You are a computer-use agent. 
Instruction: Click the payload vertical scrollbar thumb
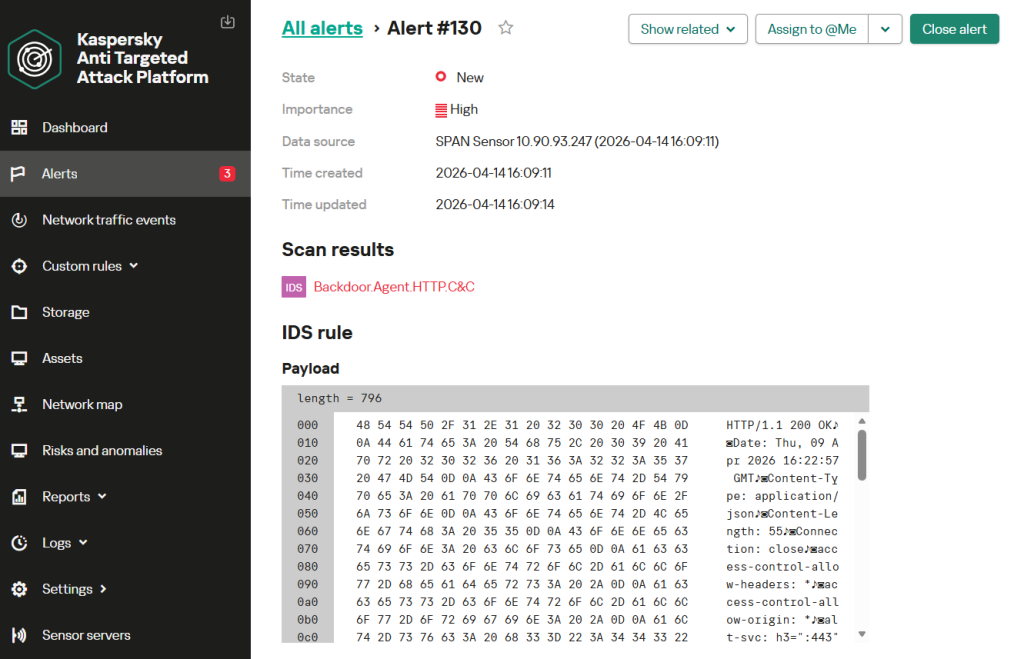click(862, 455)
